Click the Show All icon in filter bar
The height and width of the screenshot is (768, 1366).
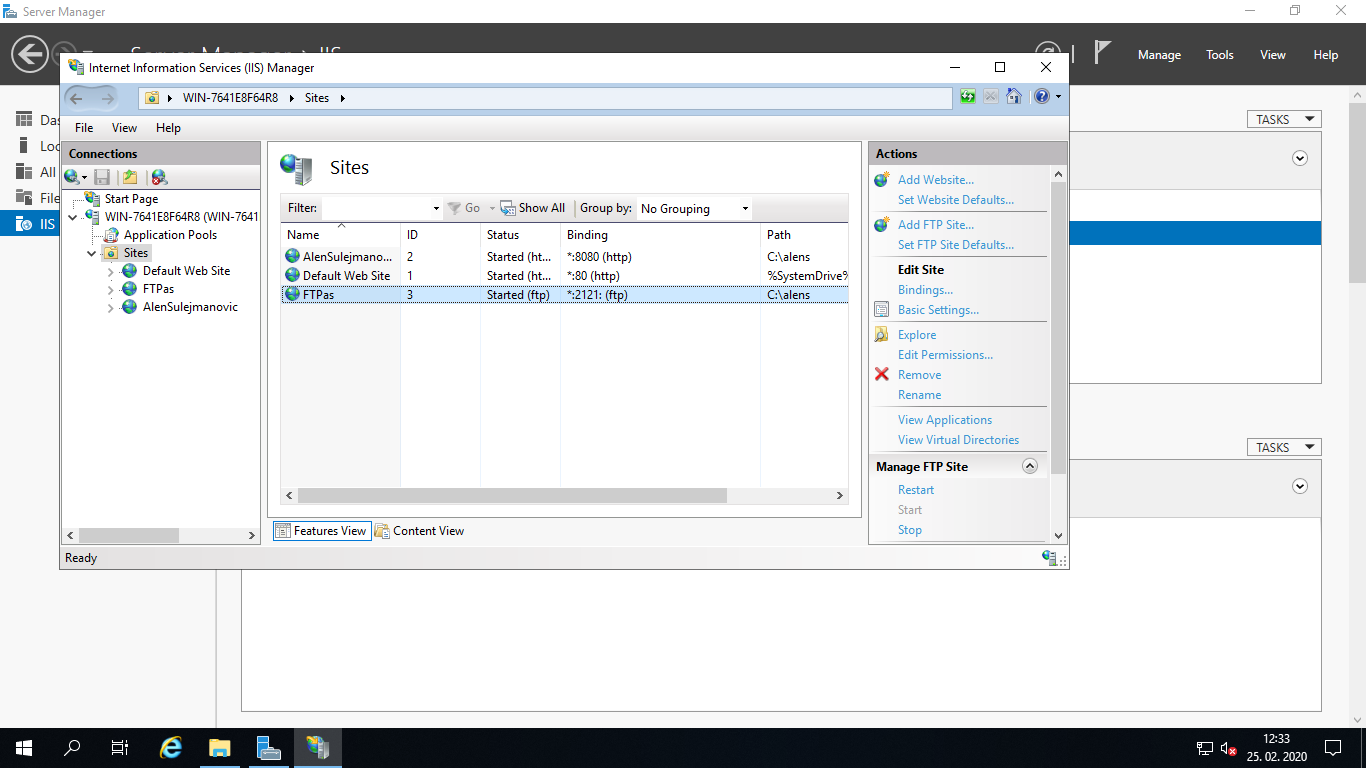(x=508, y=208)
